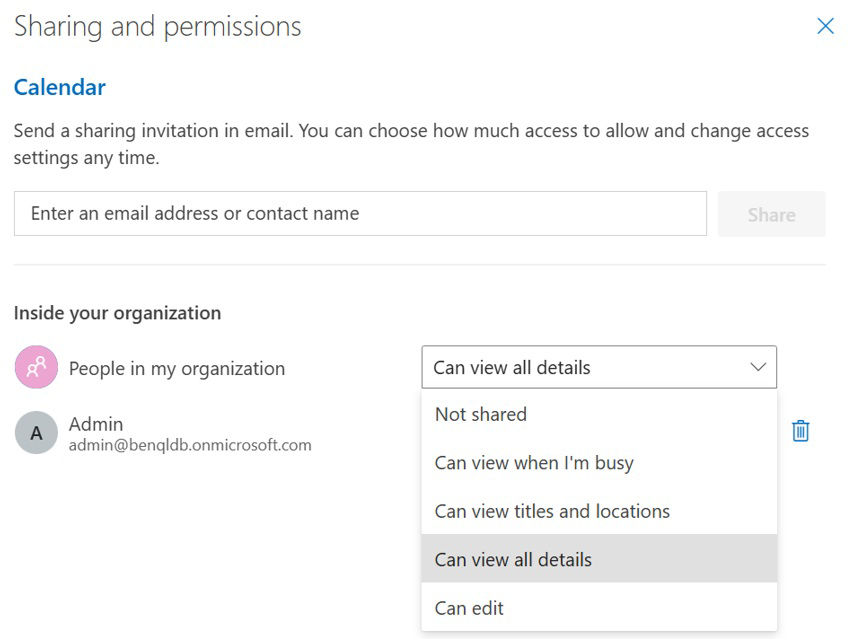Pick 'Can view titles and locations' option
Viewport: 851px width, 644px height.
coord(552,511)
